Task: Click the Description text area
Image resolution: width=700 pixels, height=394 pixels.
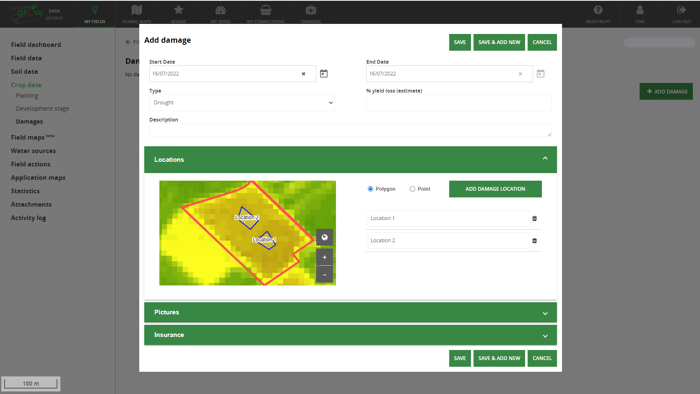Action: click(350, 130)
